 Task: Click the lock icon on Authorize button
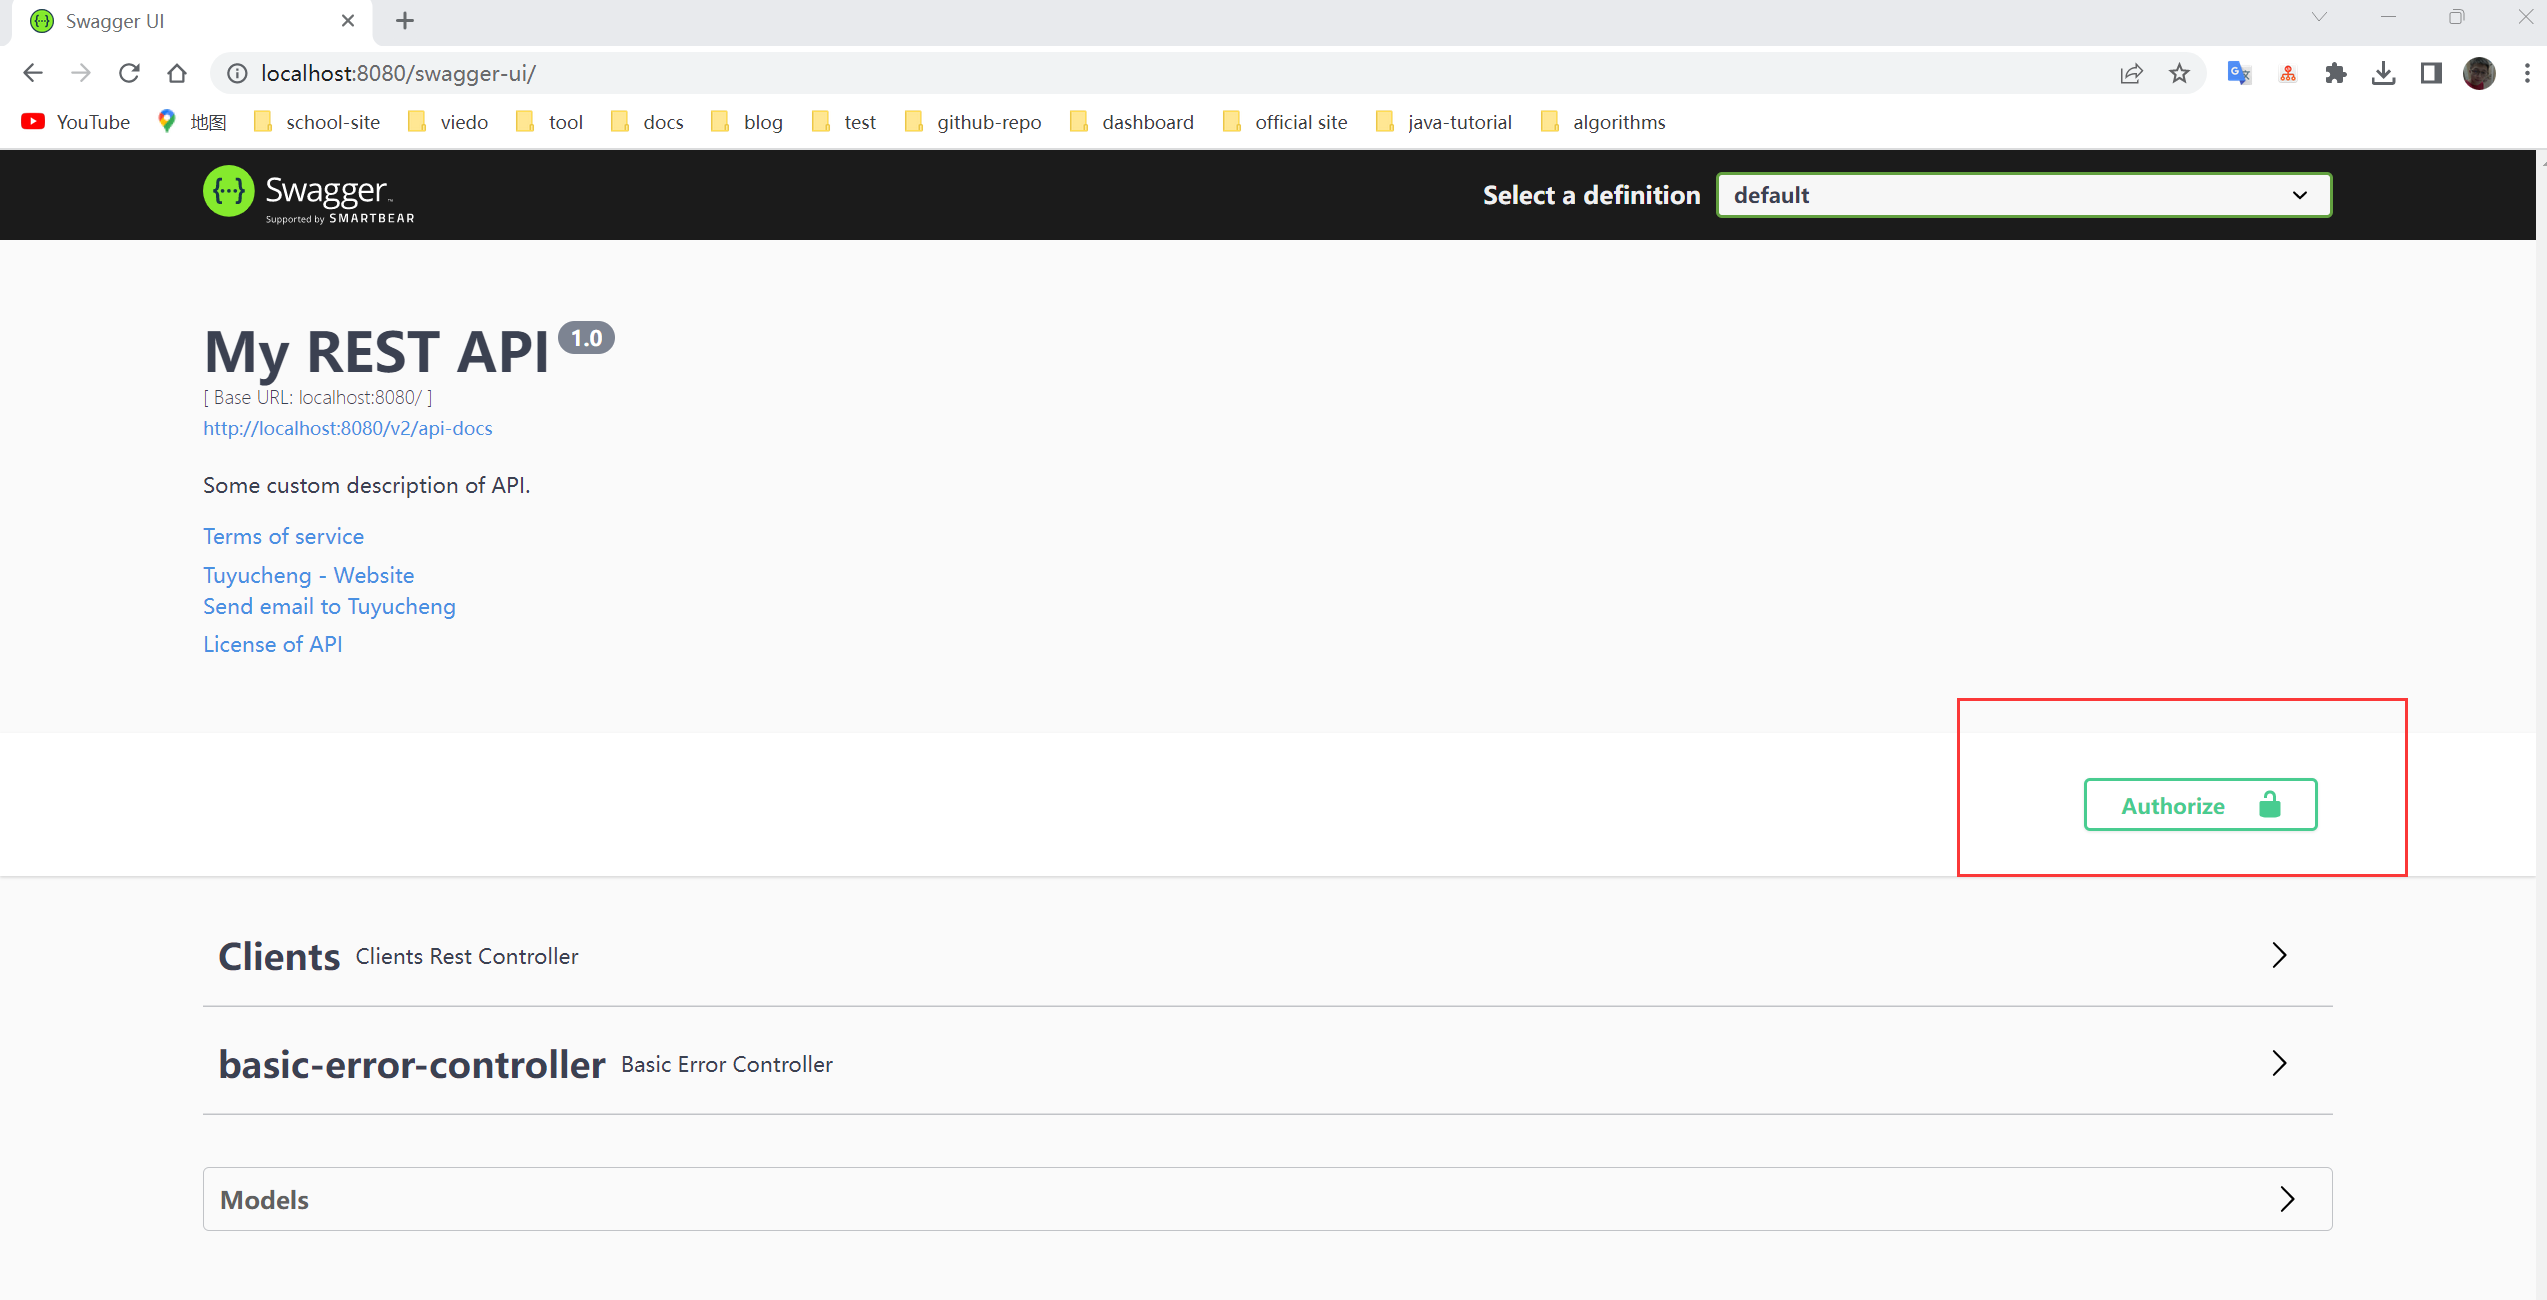[2270, 804]
